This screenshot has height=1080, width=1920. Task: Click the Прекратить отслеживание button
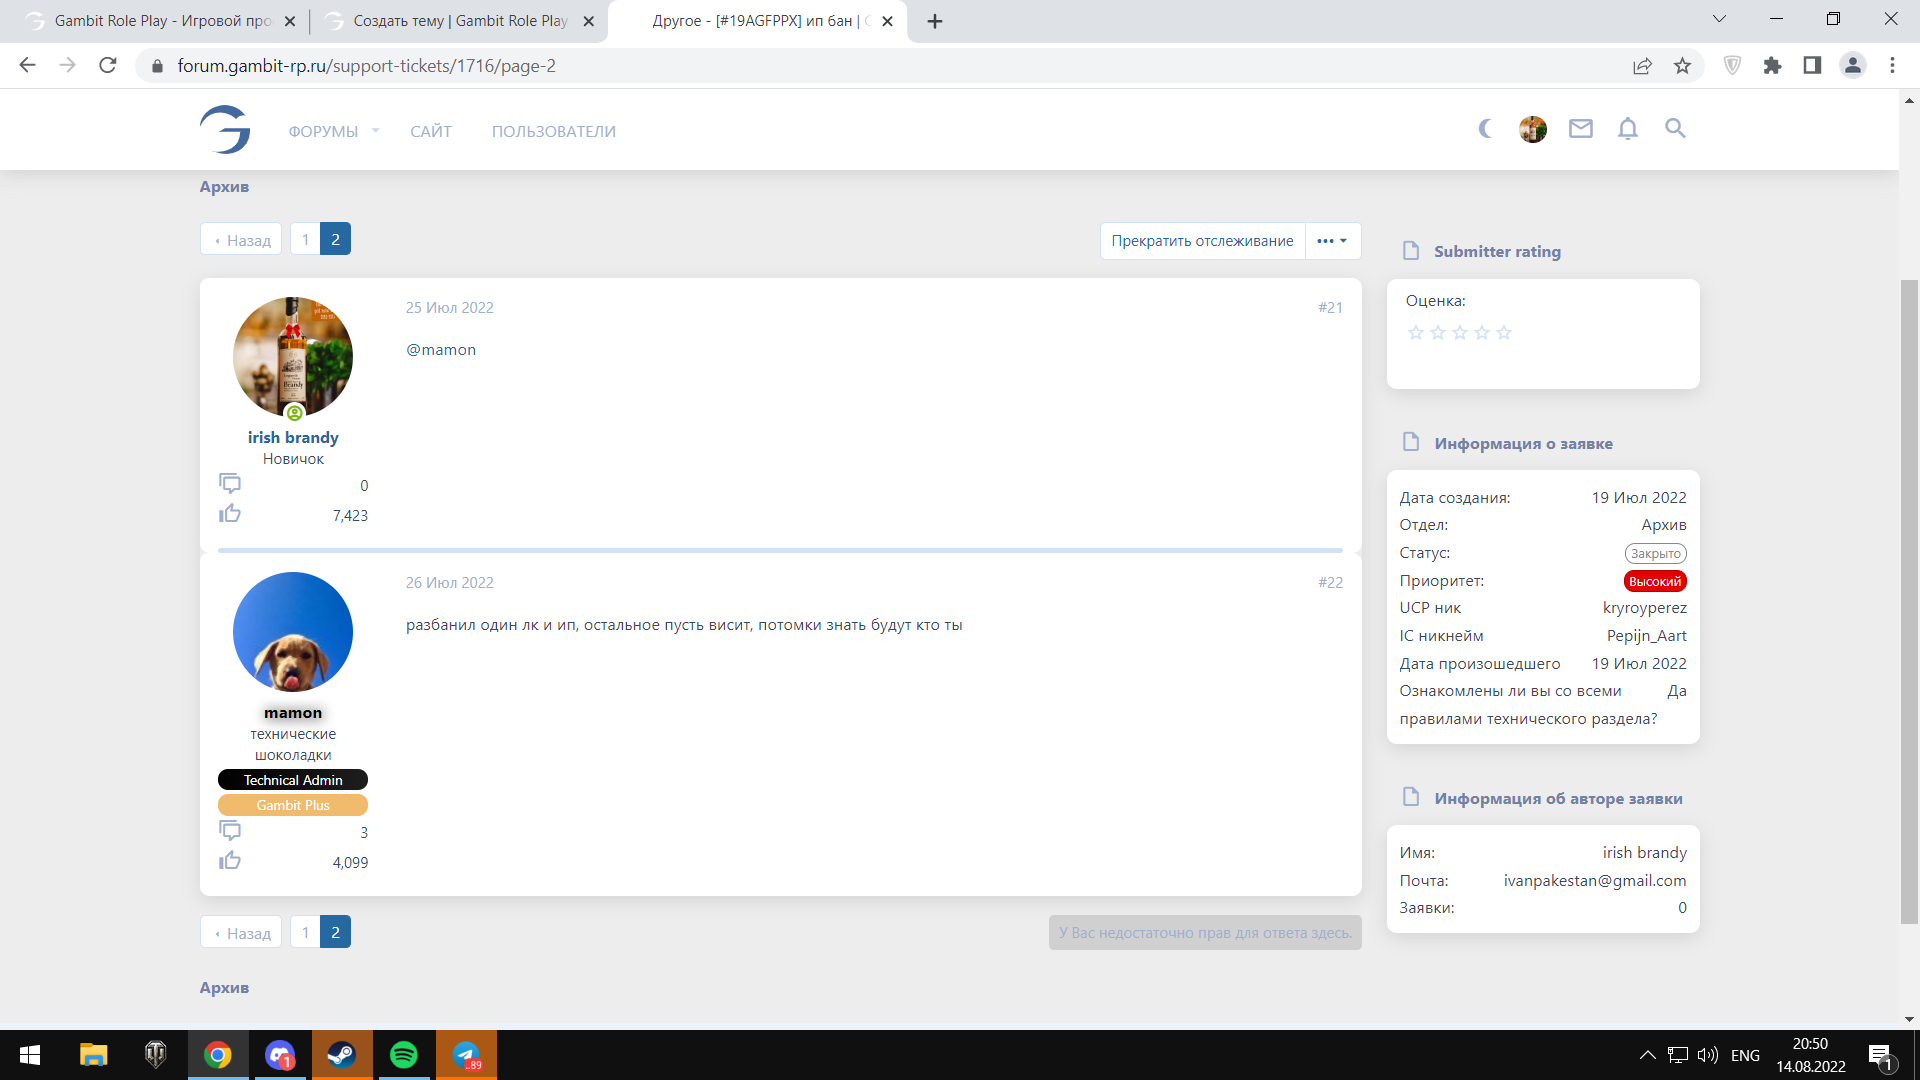1202,241
